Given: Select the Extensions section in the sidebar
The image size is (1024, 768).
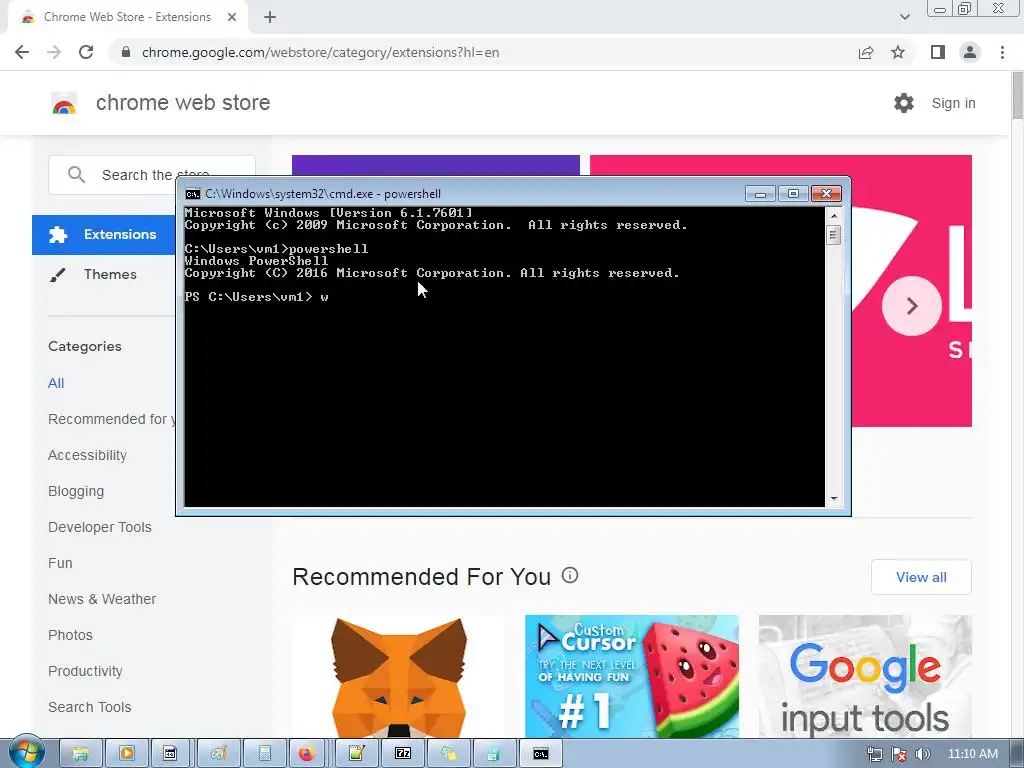Looking at the screenshot, I should (x=104, y=234).
